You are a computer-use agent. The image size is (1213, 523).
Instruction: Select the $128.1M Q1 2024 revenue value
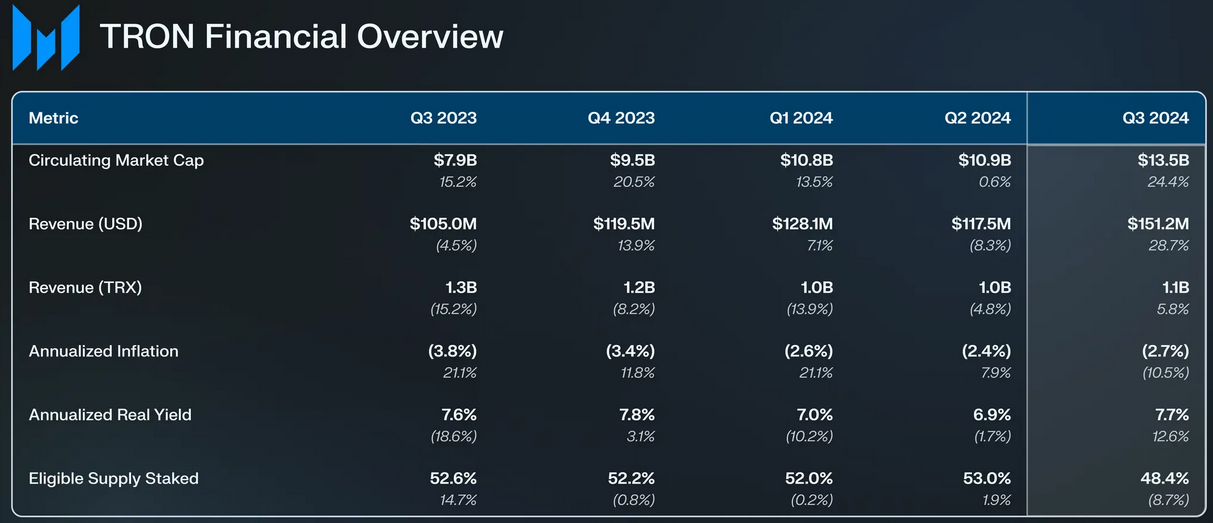click(801, 224)
